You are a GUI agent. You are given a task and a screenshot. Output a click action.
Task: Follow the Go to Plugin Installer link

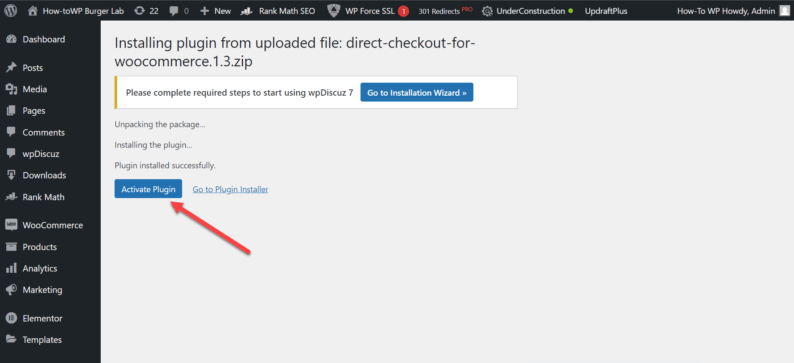(x=230, y=189)
